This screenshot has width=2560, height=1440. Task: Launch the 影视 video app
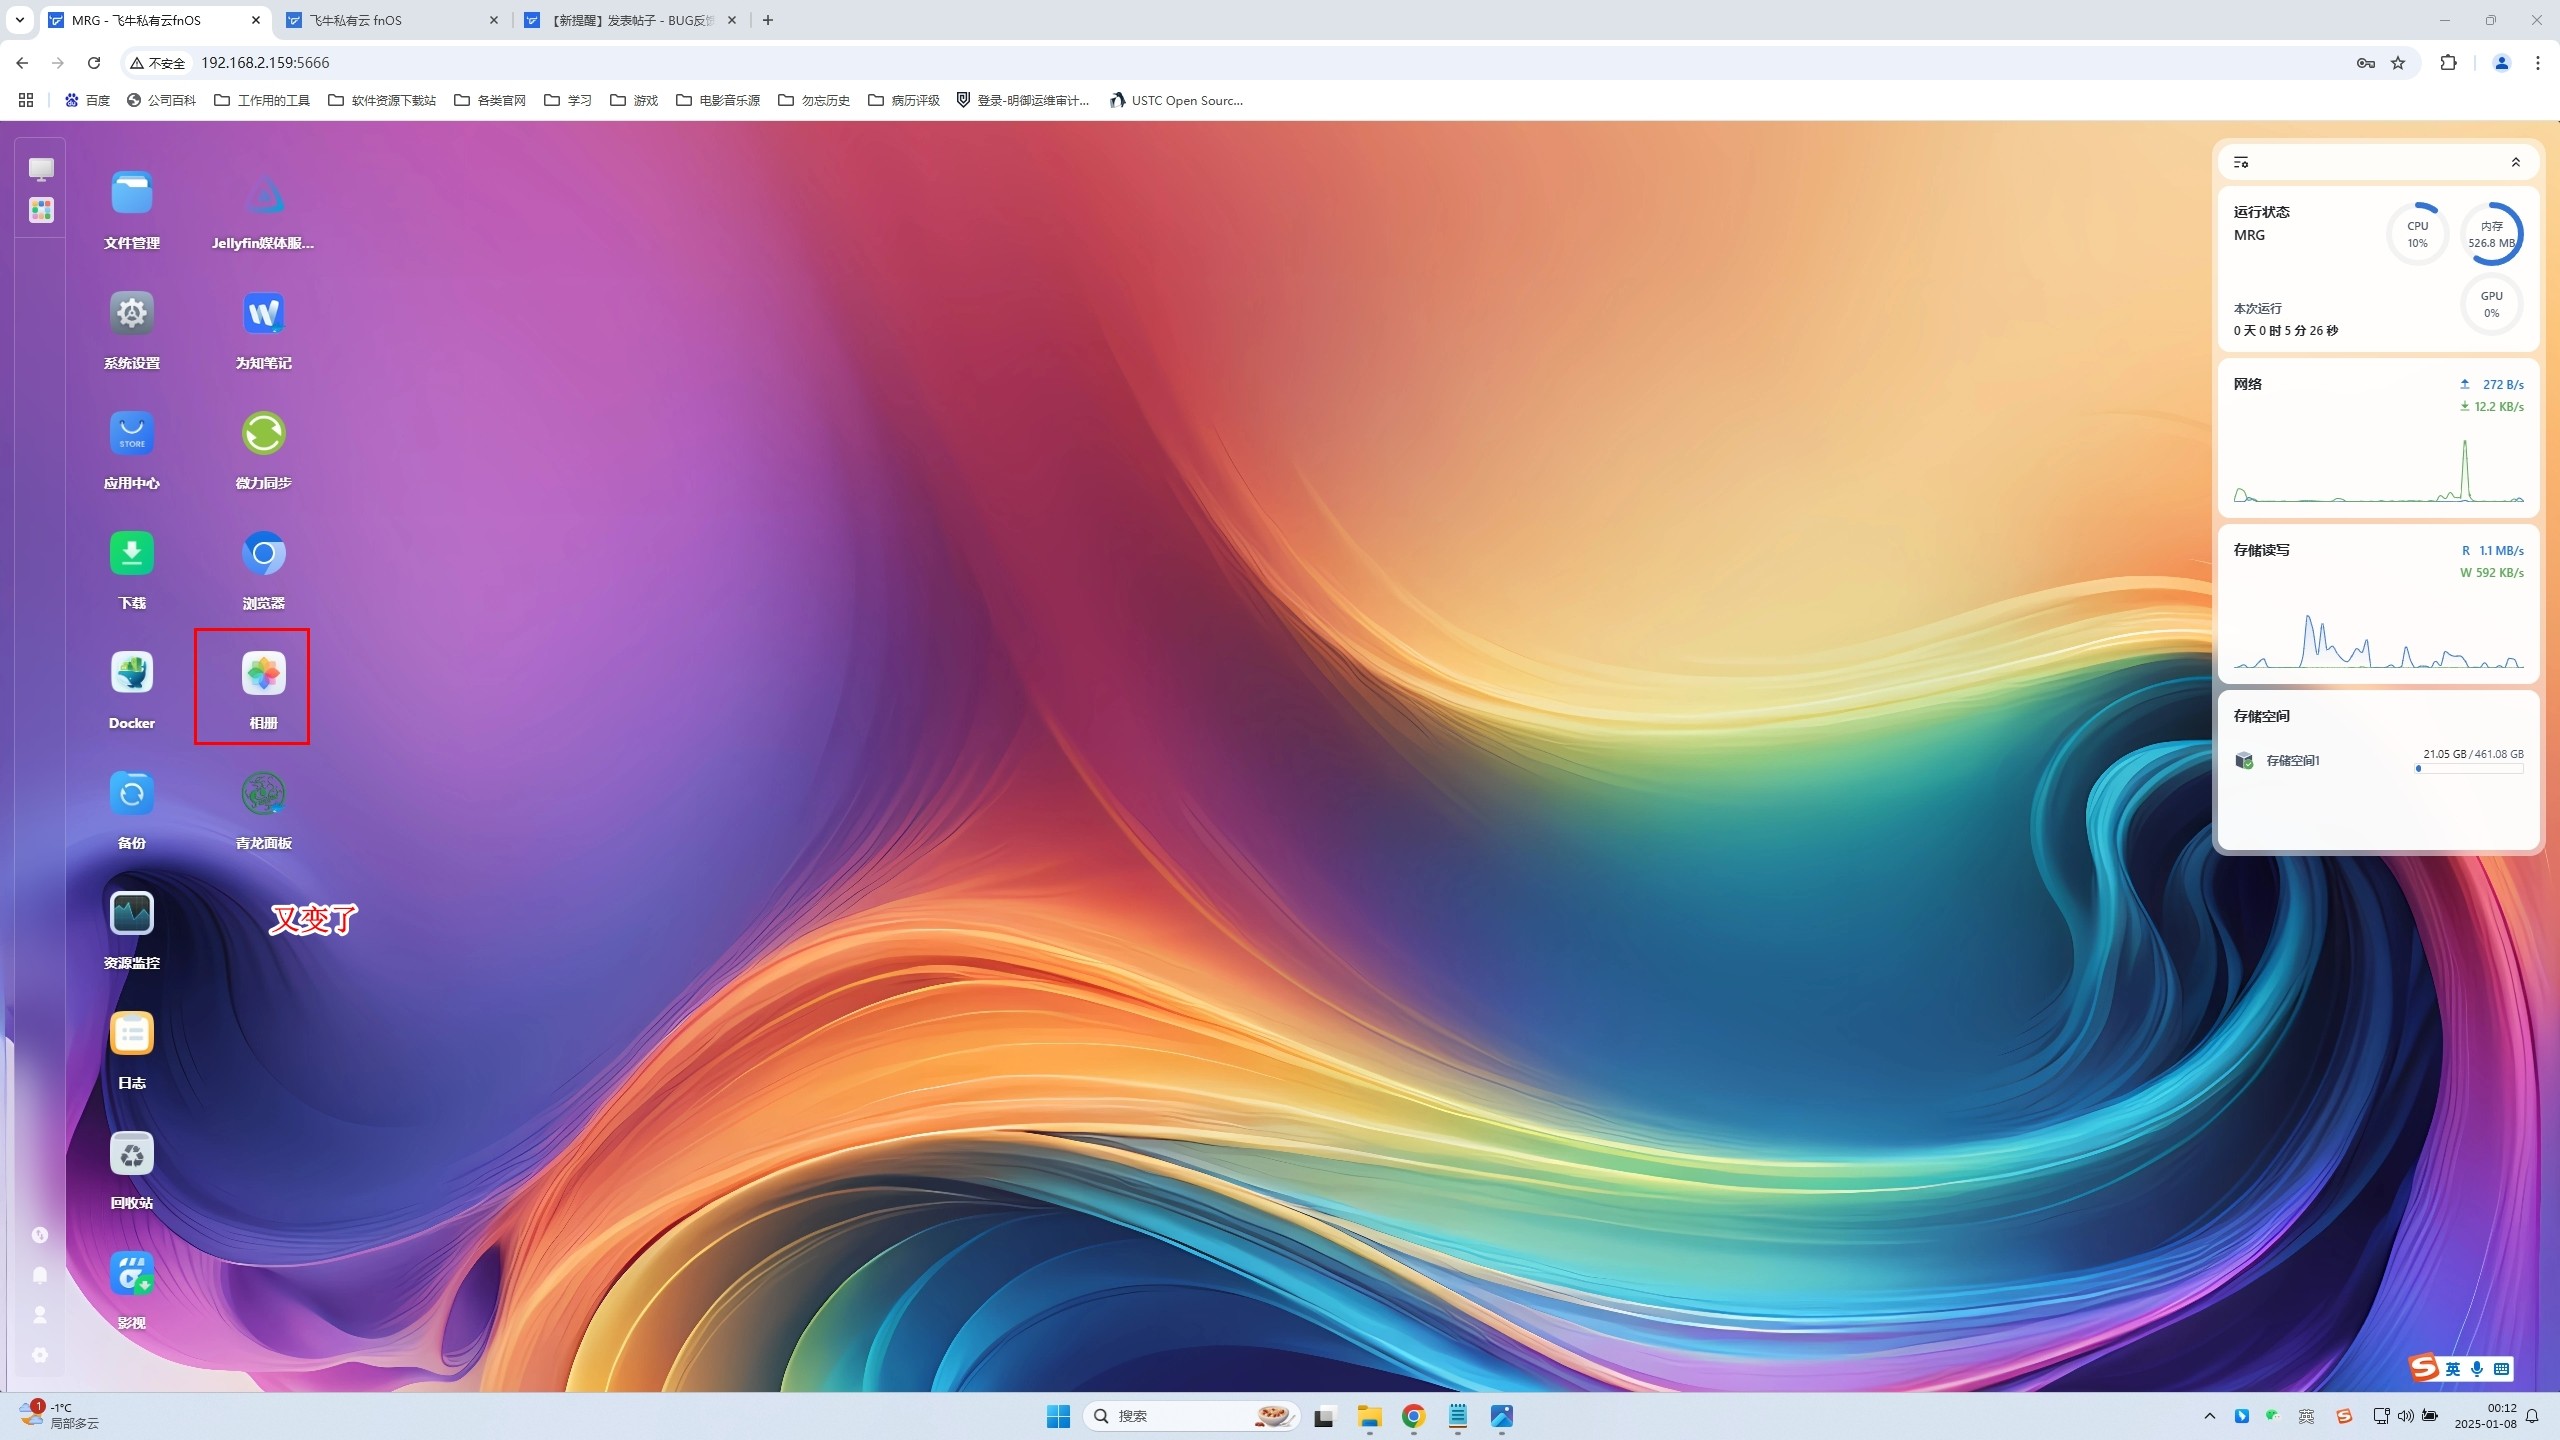click(x=131, y=1273)
